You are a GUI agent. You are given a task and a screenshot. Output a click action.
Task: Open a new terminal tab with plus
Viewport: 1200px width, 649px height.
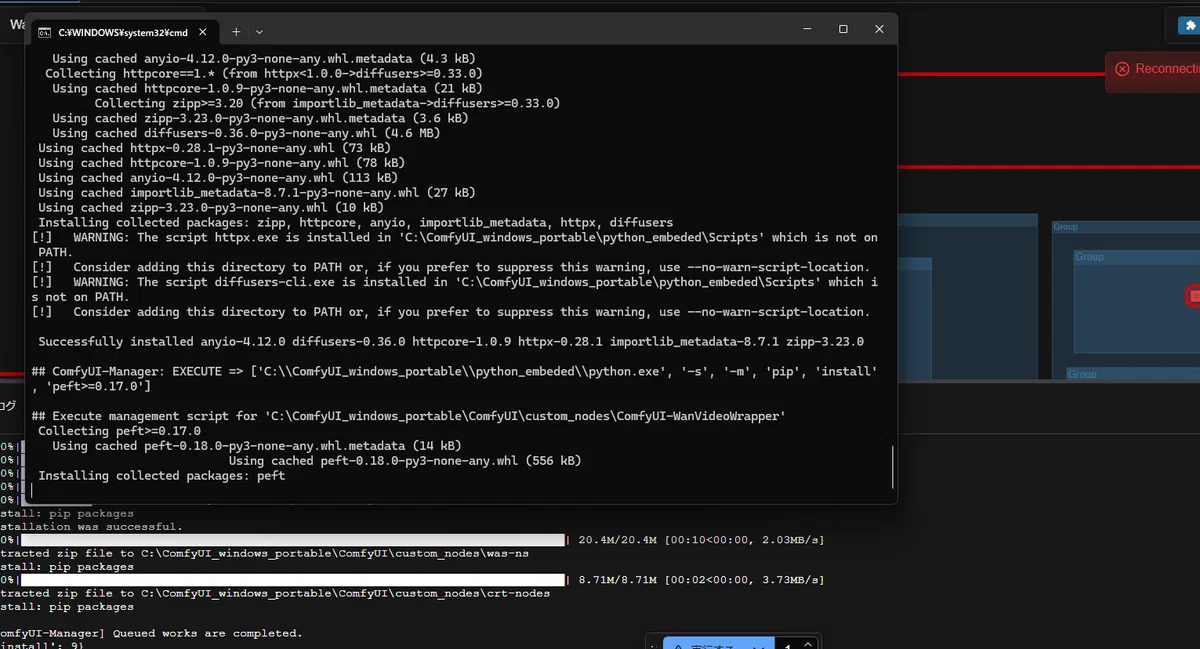pyautogui.click(x=236, y=32)
